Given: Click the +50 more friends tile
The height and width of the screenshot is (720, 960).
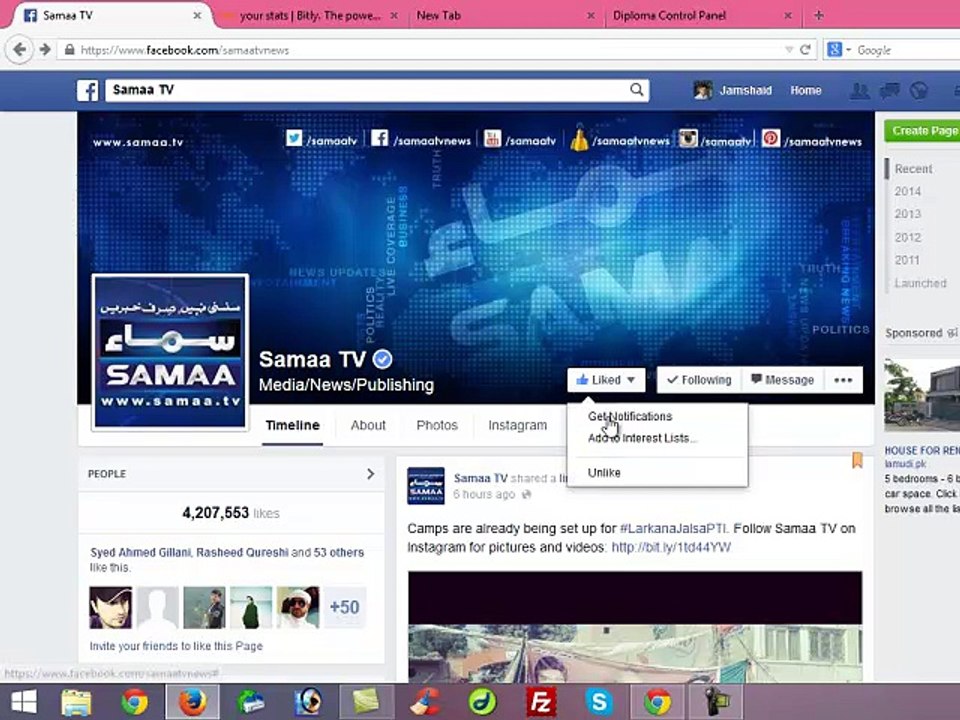Looking at the screenshot, I should (345, 607).
